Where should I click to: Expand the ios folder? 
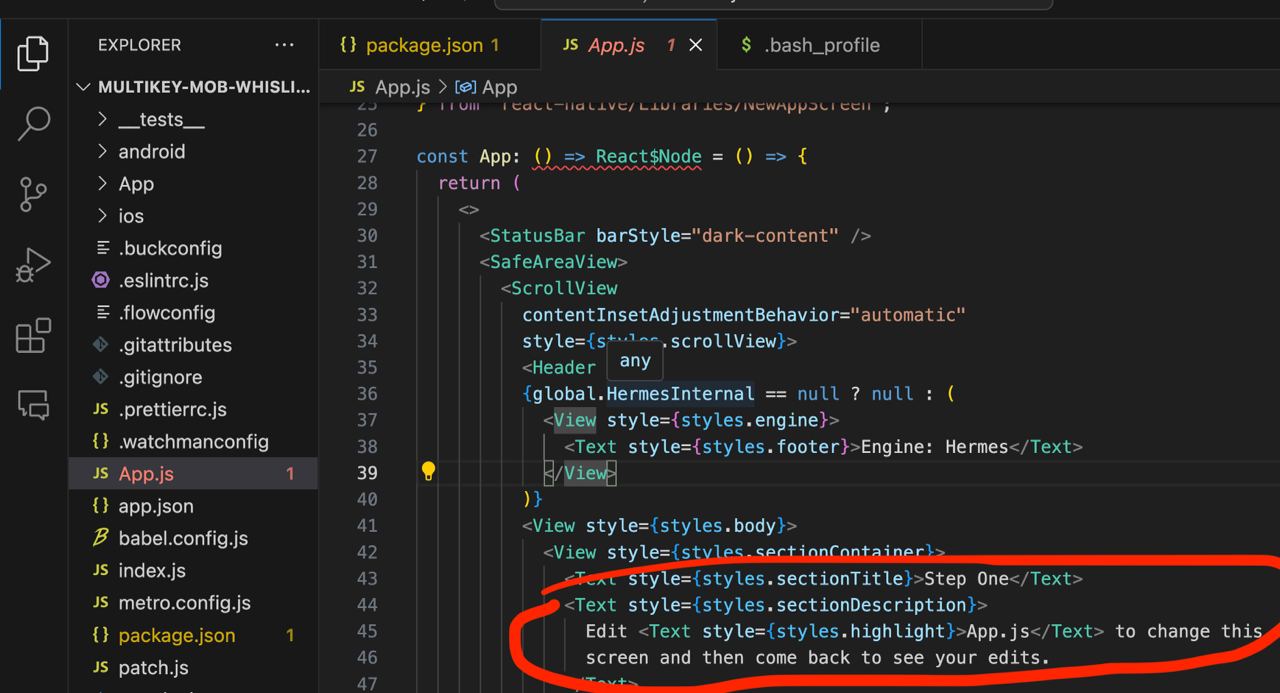coord(193,216)
